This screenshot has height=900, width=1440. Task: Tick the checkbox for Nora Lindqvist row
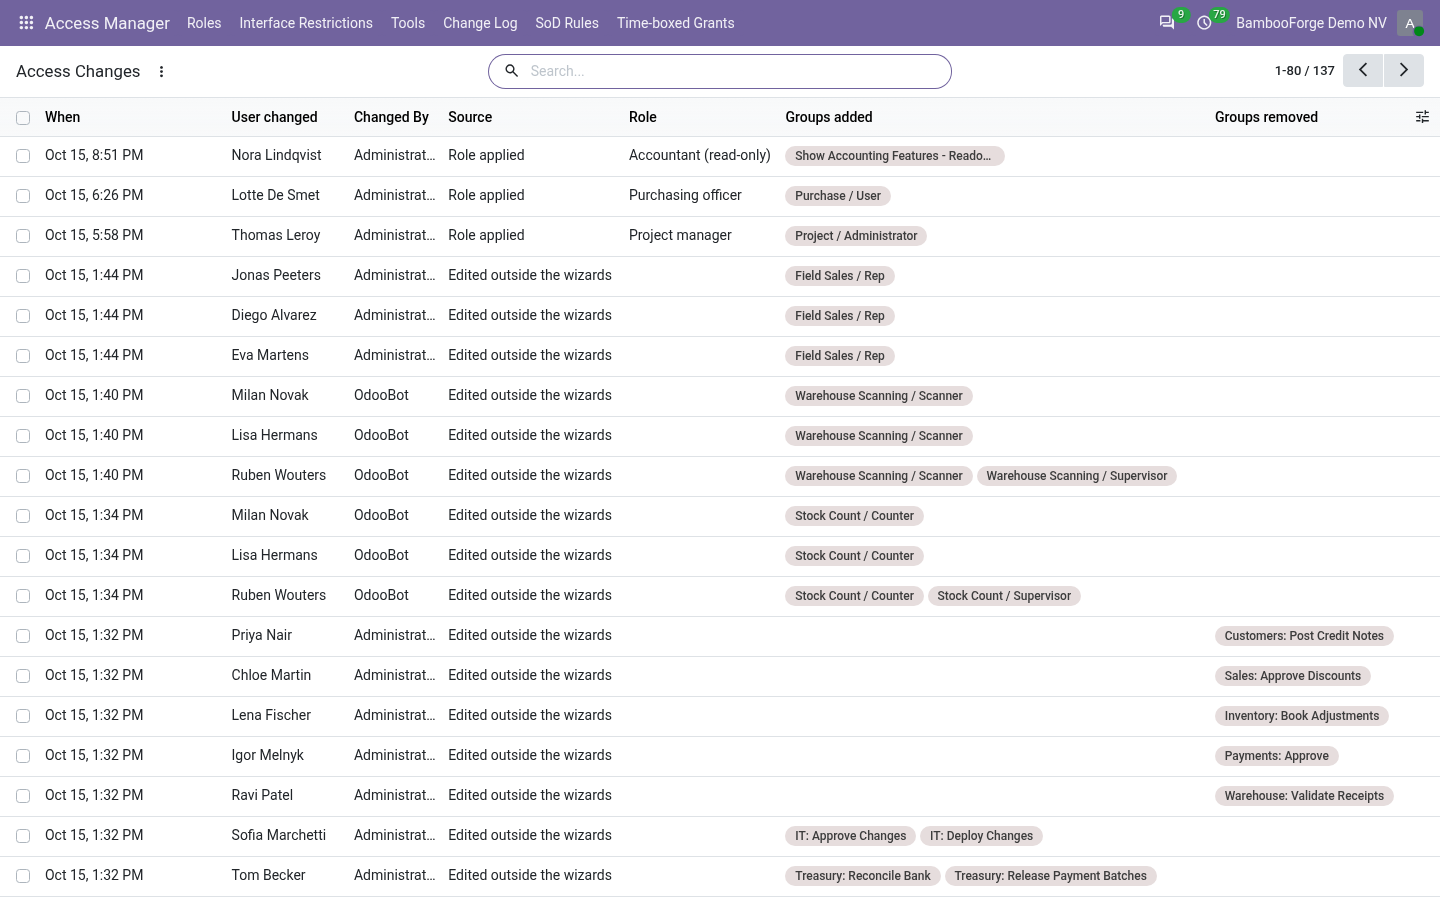point(23,156)
